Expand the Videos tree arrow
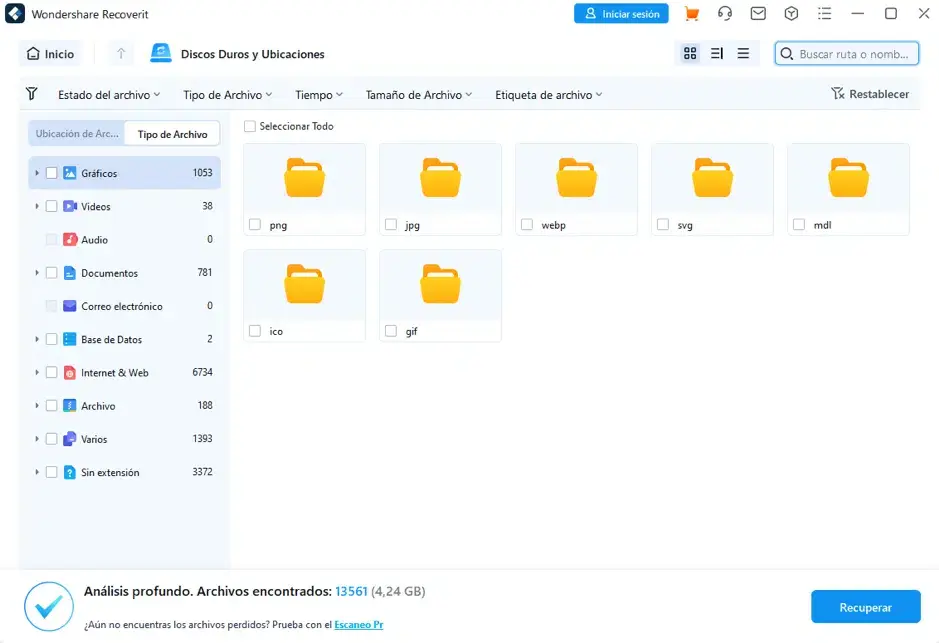Viewport: 939px width, 643px height. [37, 207]
